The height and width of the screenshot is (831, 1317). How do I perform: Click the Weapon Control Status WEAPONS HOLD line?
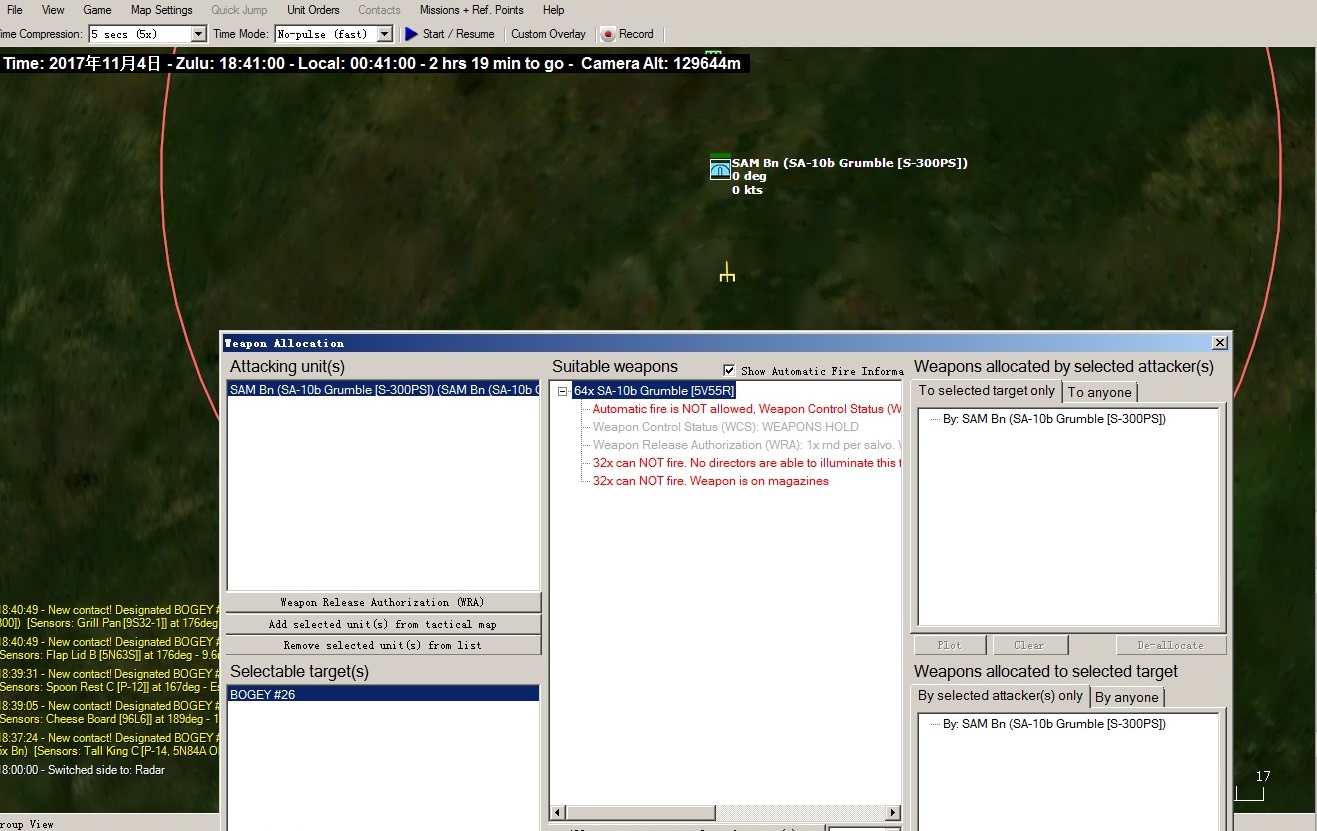coord(725,427)
